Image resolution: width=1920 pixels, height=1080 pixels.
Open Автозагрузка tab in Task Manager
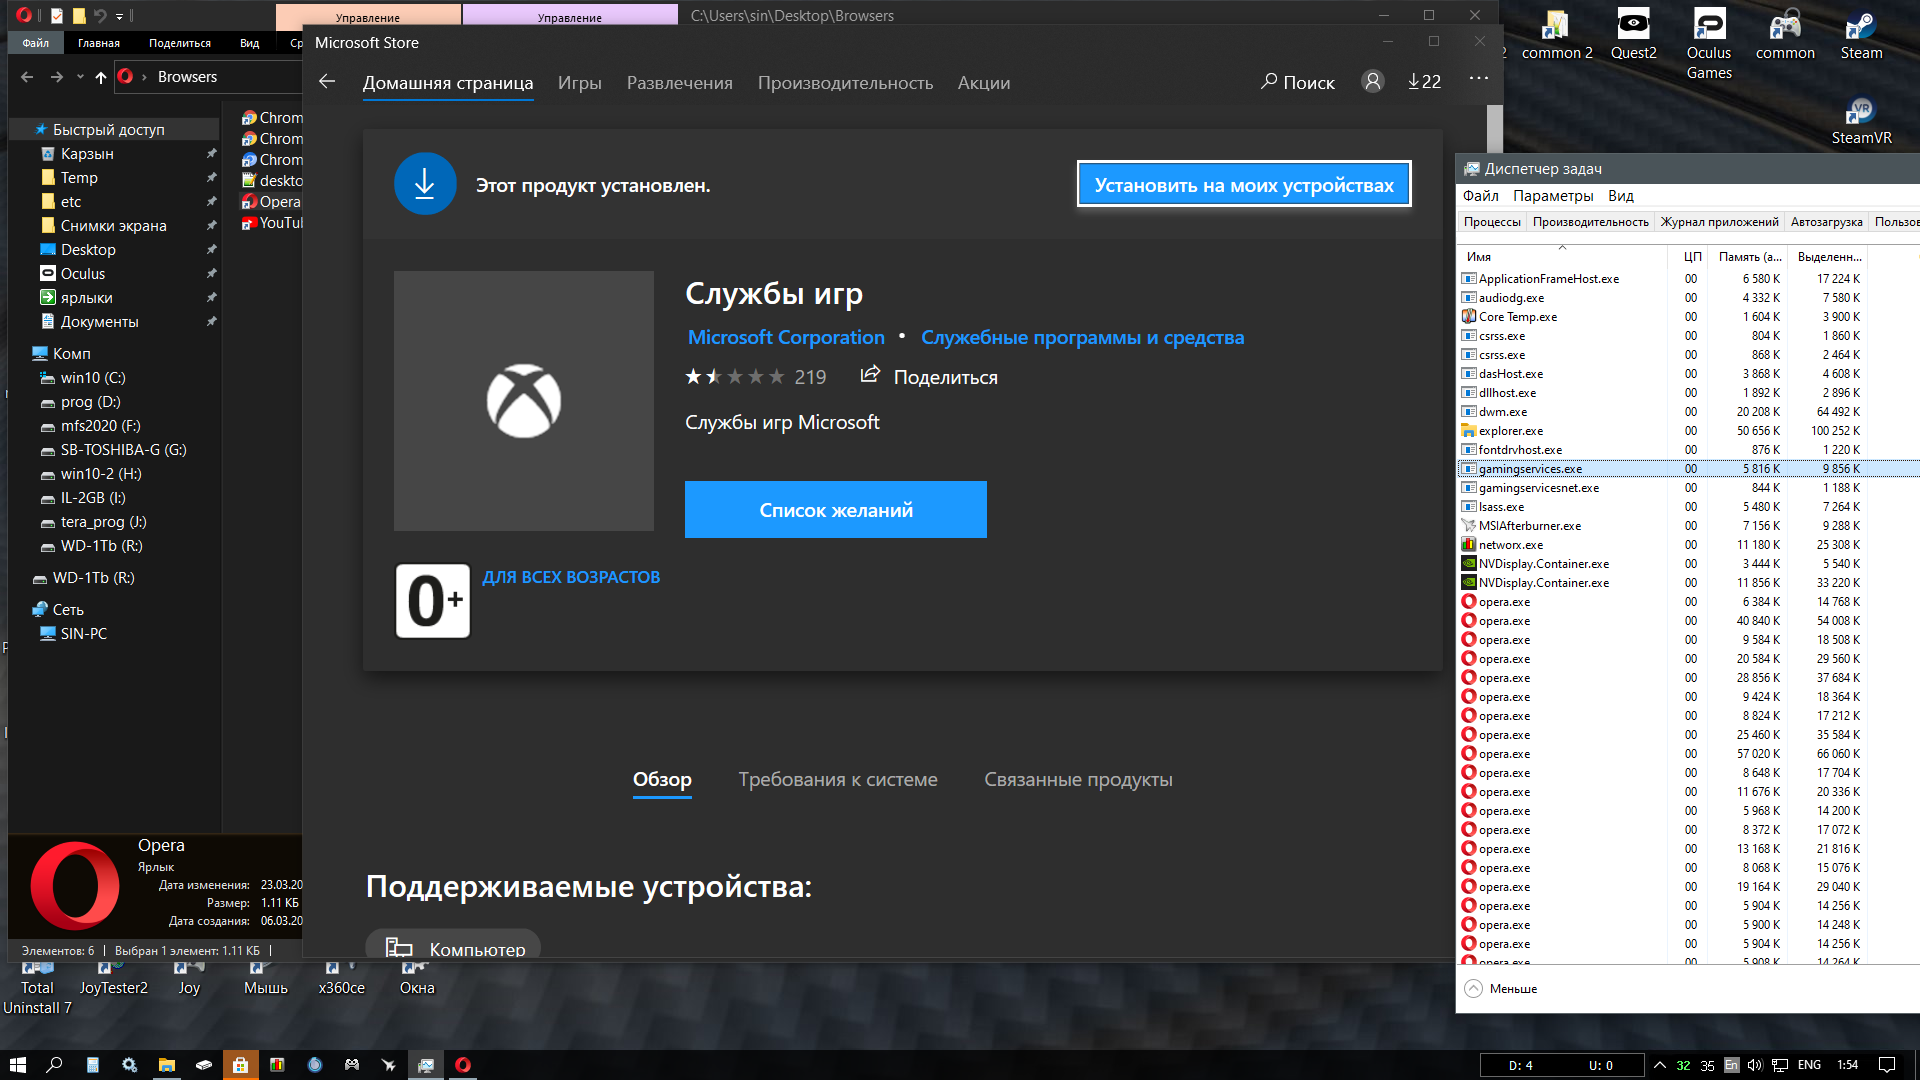click(1826, 222)
